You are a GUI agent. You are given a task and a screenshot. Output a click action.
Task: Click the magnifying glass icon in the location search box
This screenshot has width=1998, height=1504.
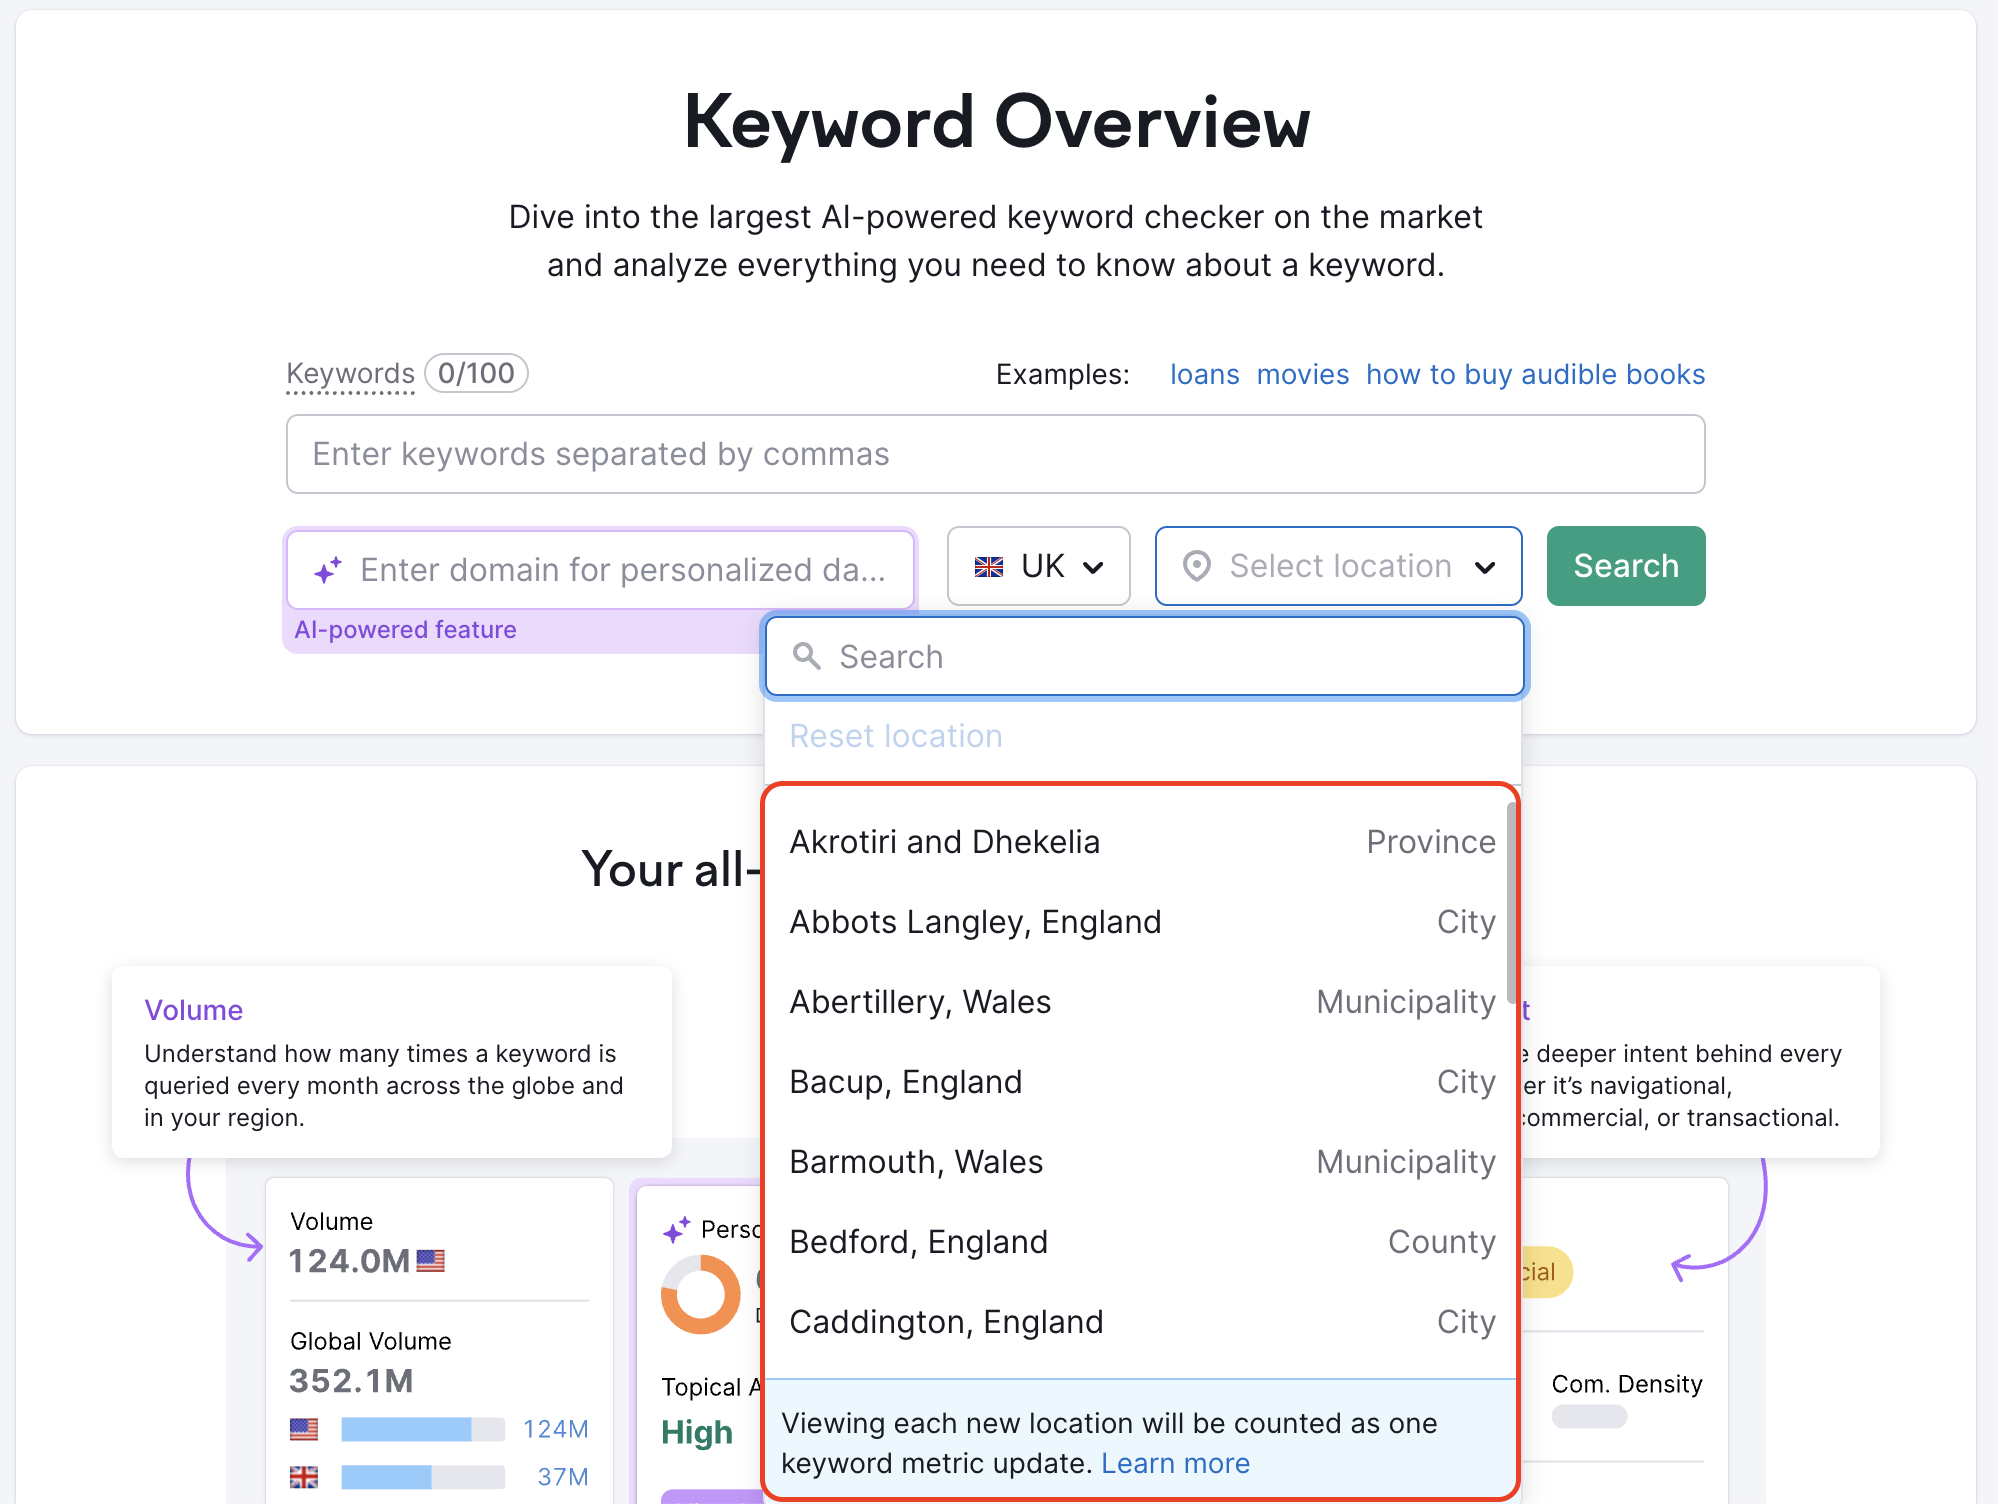click(x=807, y=656)
